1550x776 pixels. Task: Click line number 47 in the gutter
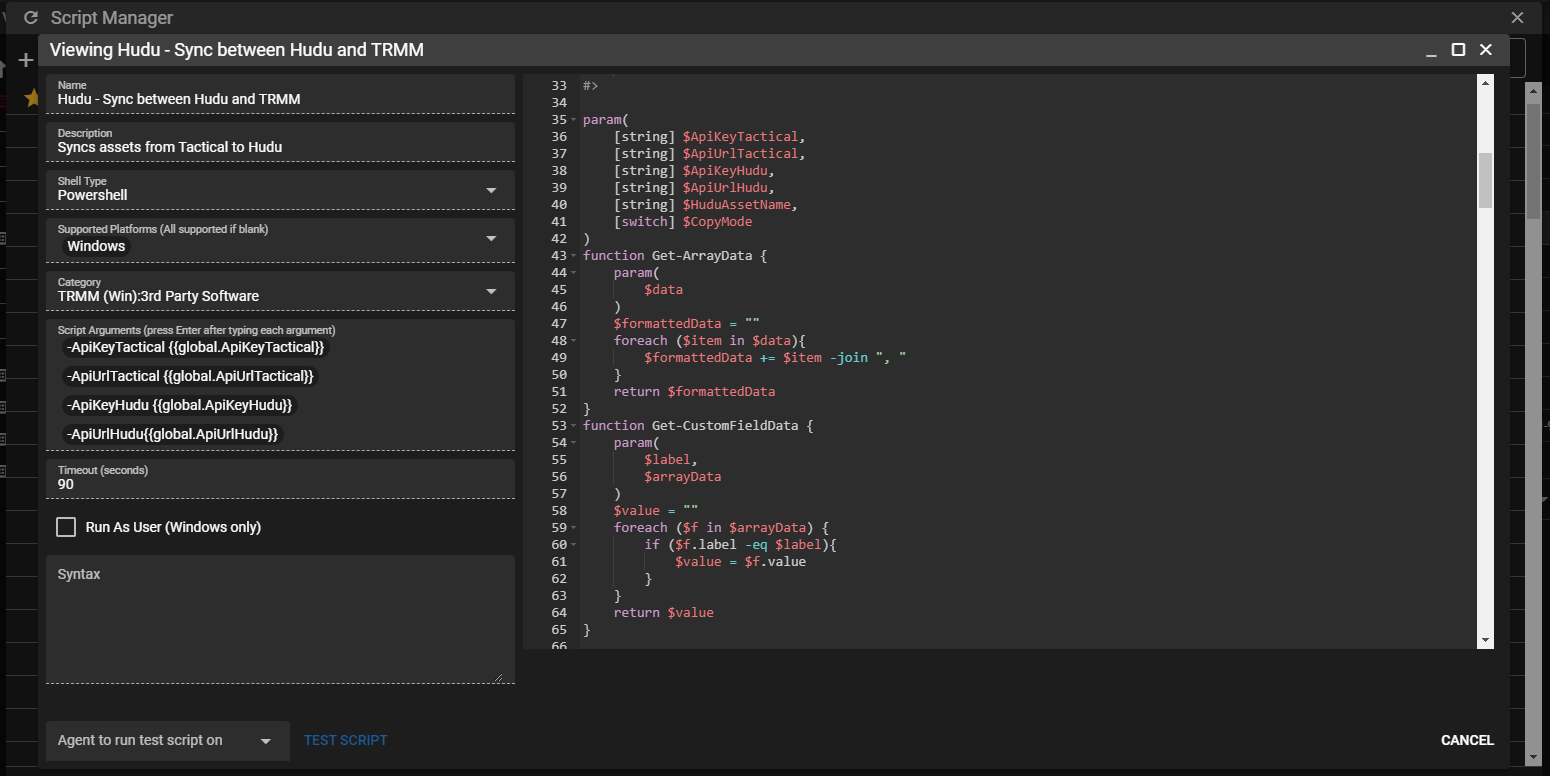[x=559, y=324]
